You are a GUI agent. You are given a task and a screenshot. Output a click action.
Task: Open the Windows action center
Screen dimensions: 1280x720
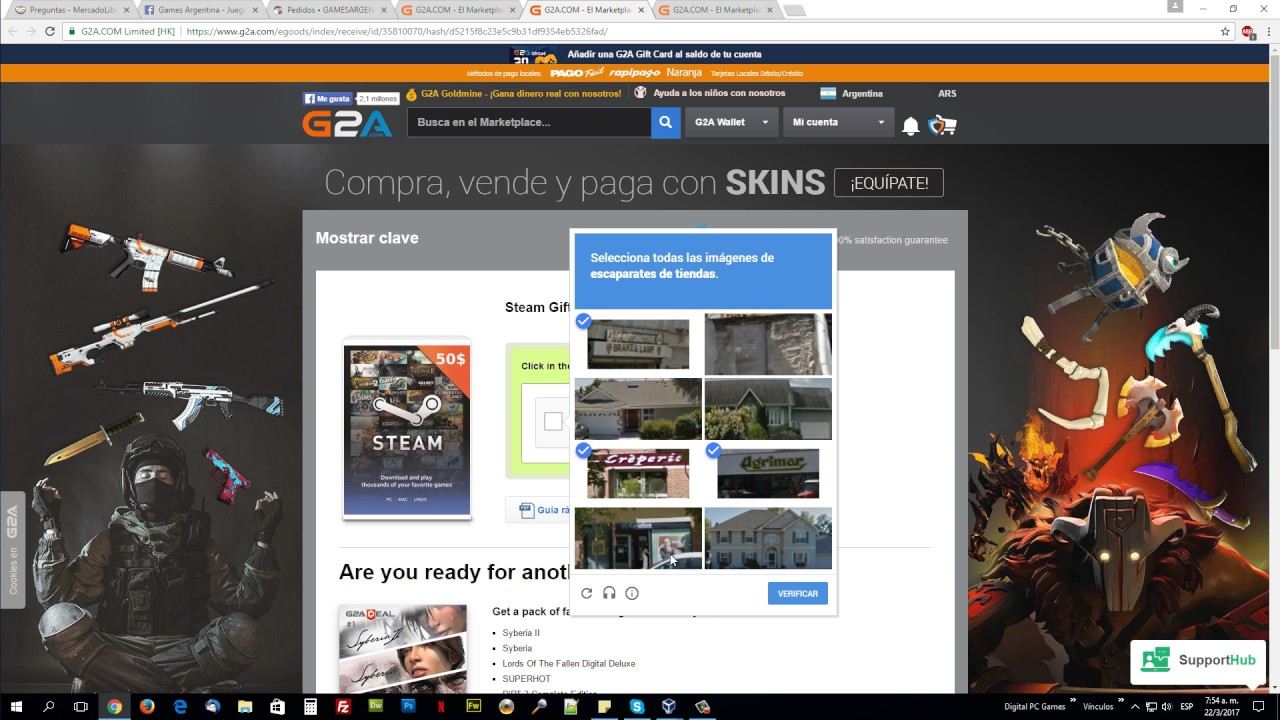(x=1259, y=706)
